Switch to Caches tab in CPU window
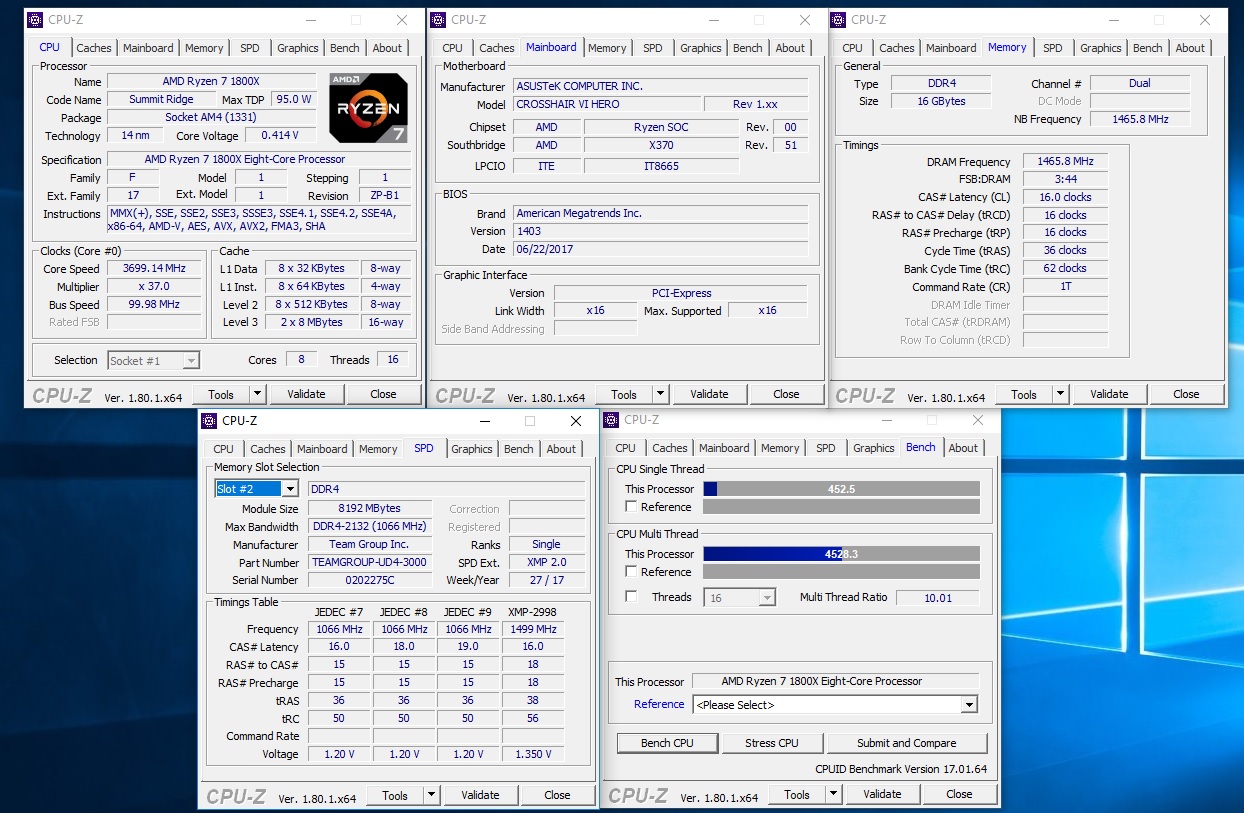Viewport: 1244px width, 813px height. click(x=94, y=48)
